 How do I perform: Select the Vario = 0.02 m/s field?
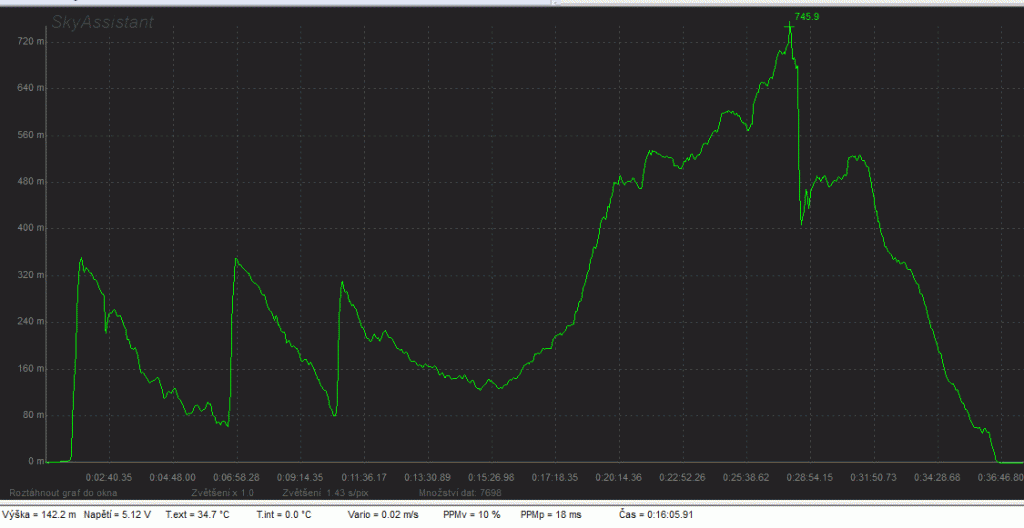click(x=382, y=514)
